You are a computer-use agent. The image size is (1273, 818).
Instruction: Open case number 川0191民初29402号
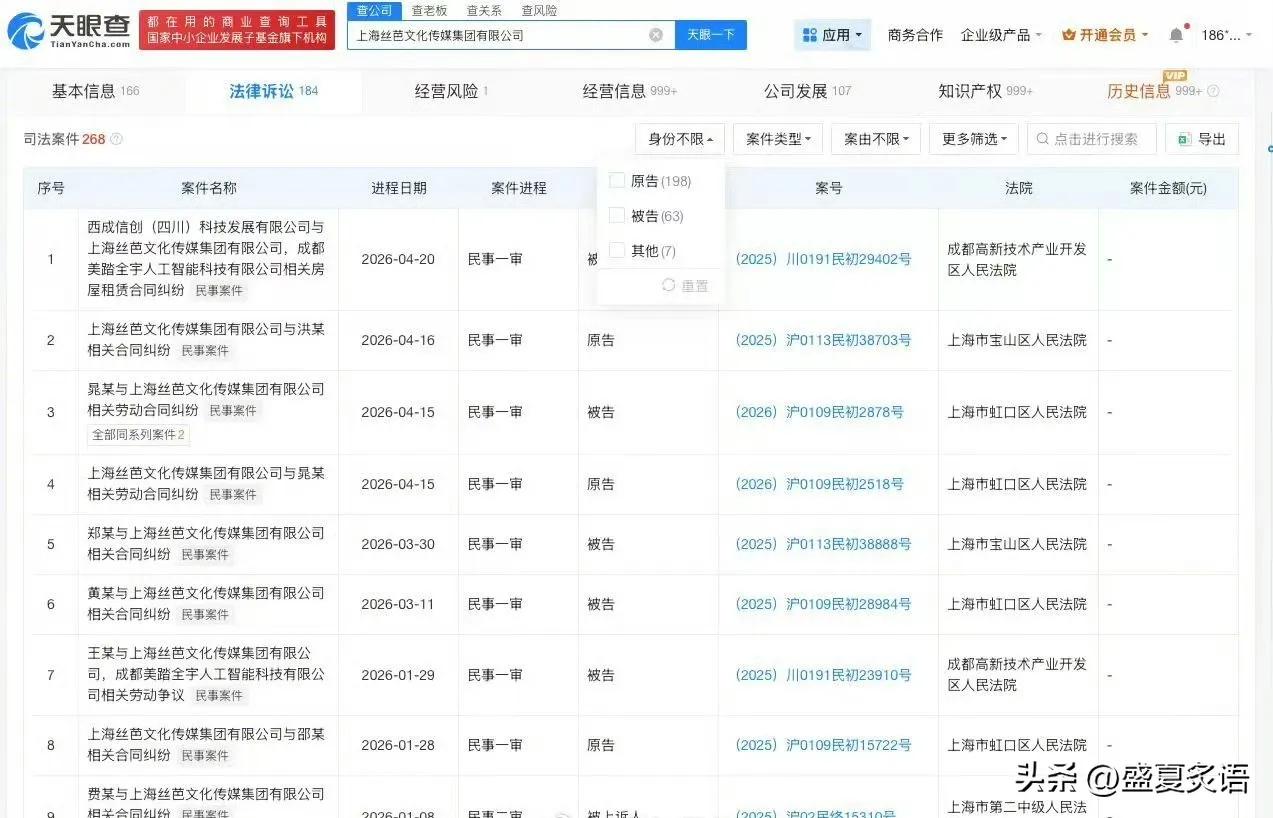pyautogui.click(x=823, y=259)
